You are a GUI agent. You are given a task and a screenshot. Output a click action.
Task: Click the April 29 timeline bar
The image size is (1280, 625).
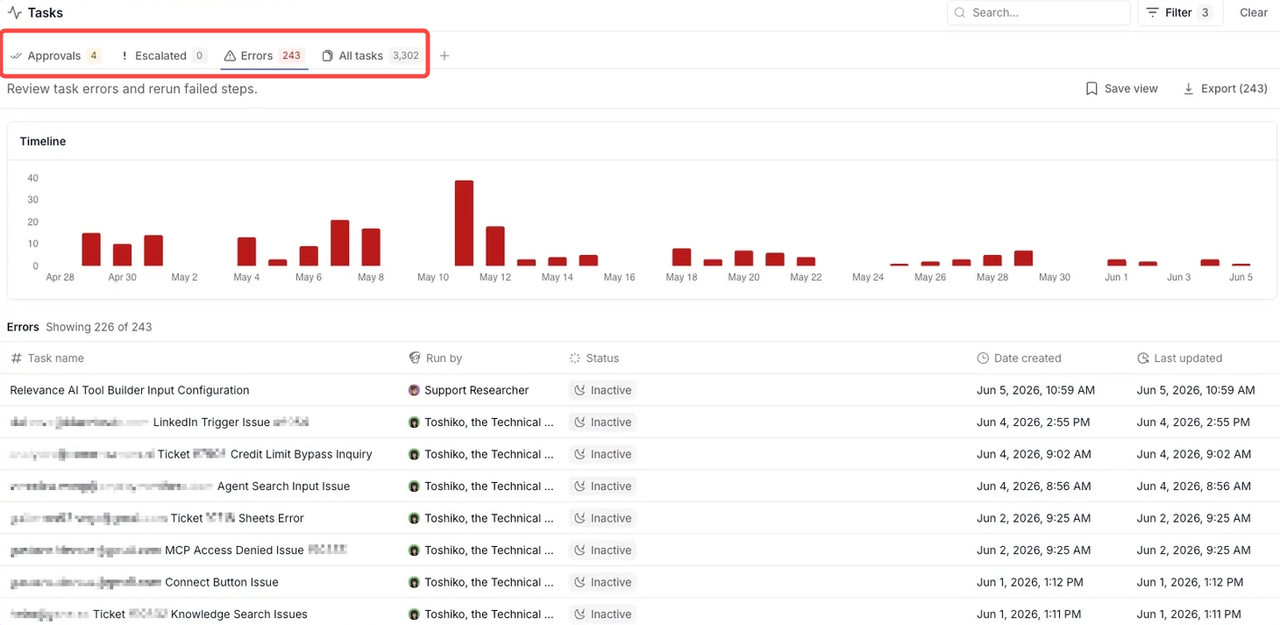[91, 250]
